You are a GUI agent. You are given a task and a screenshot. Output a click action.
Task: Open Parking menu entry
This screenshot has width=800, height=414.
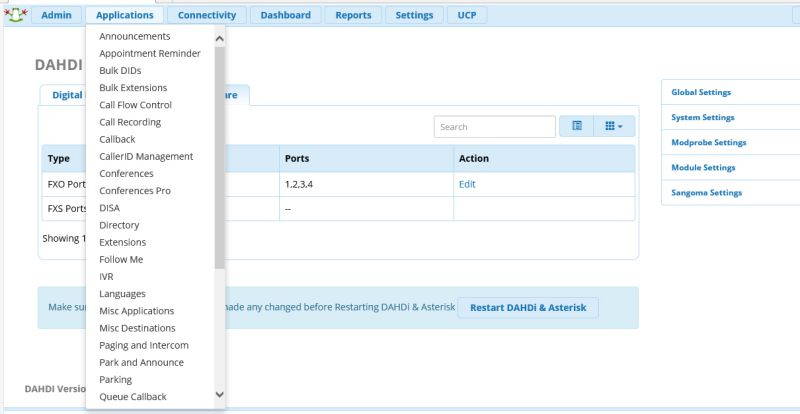pyautogui.click(x=116, y=380)
